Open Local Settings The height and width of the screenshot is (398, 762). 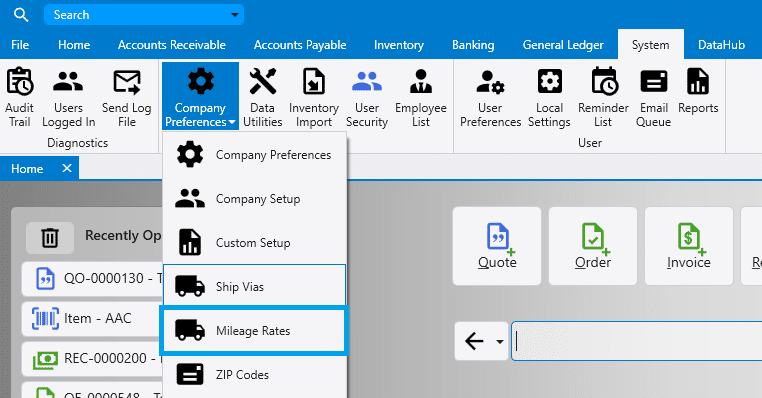coord(549,97)
